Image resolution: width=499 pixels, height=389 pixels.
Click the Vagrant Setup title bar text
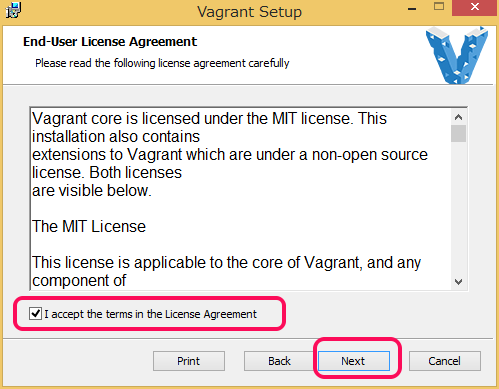click(249, 12)
